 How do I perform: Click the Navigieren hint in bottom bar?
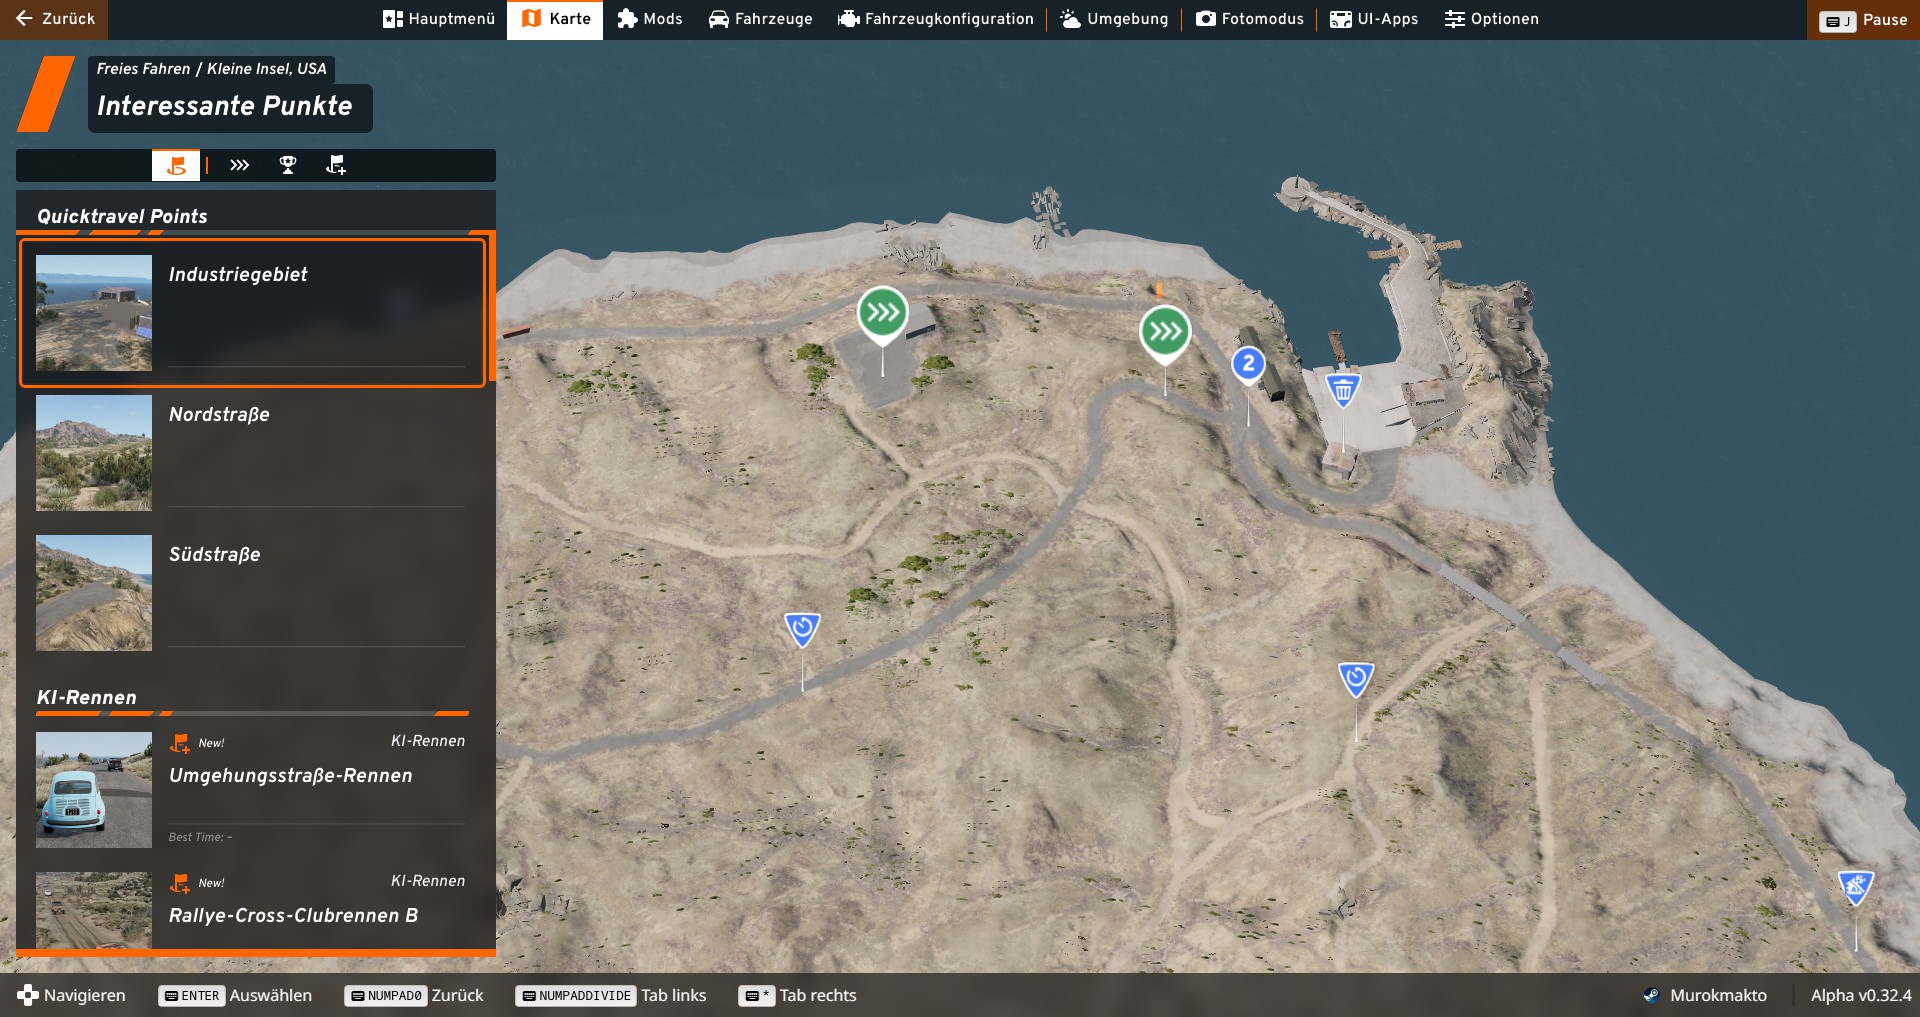coord(72,995)
